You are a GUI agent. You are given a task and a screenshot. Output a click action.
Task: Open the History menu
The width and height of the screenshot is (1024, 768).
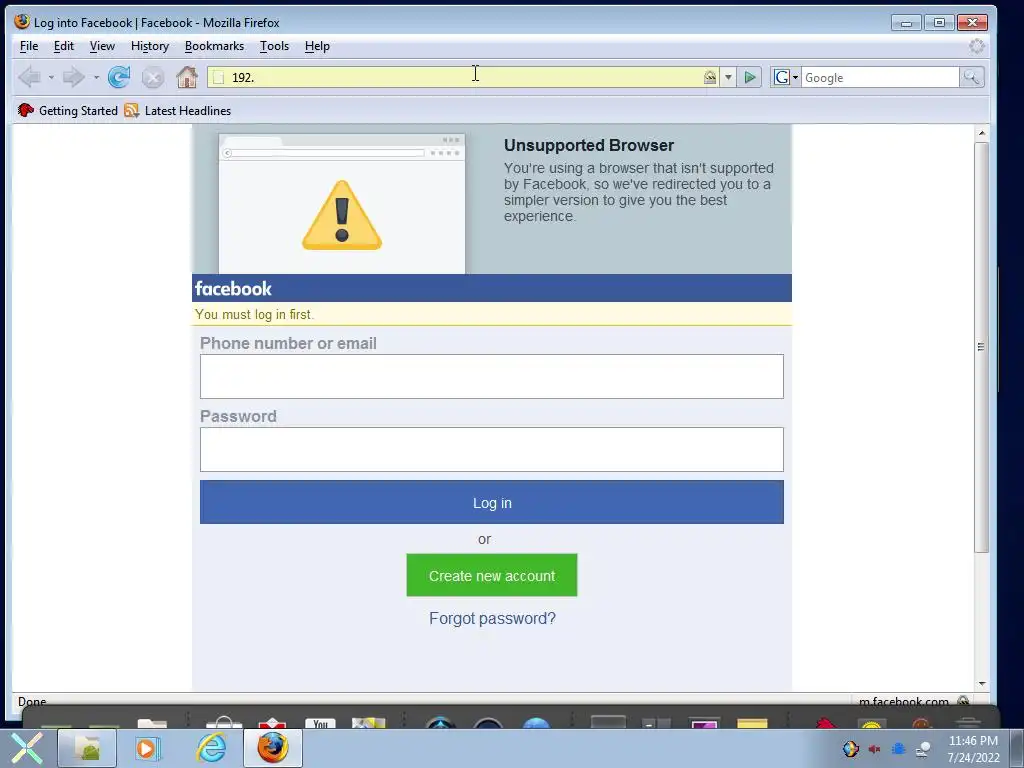point(150,46)
